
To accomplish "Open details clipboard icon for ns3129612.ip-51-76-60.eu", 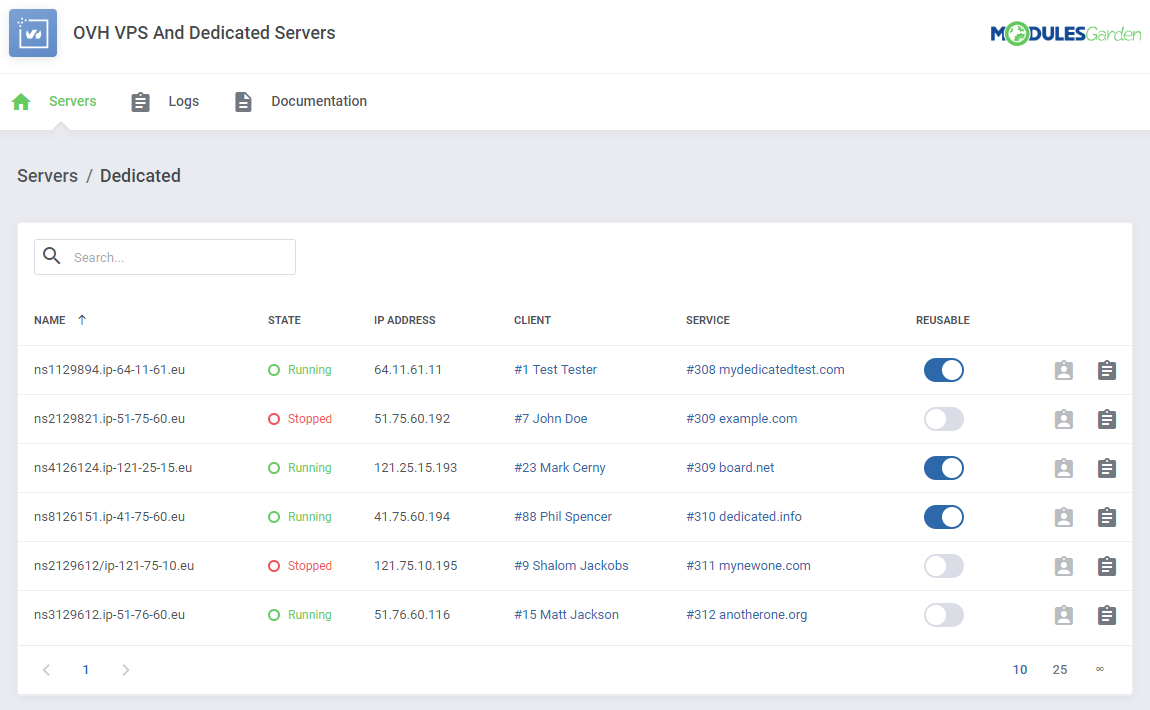I will tap(1107, 615).
